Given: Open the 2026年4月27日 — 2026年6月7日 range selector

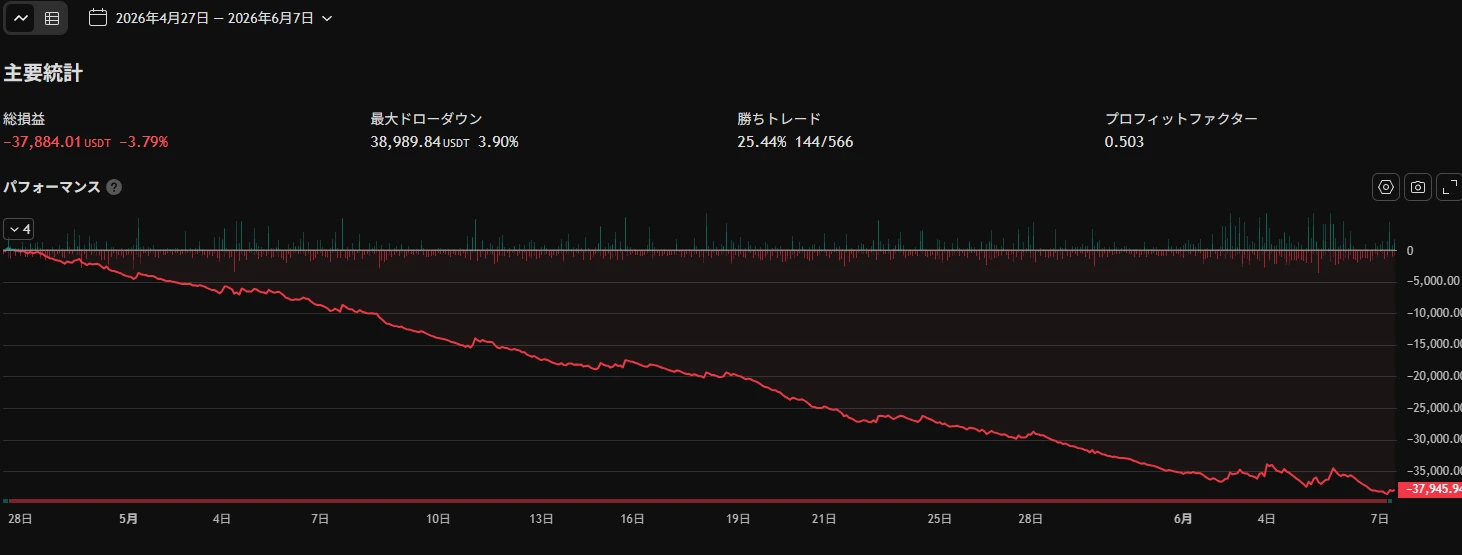Looking at the screenshot, I should (213, 18).
